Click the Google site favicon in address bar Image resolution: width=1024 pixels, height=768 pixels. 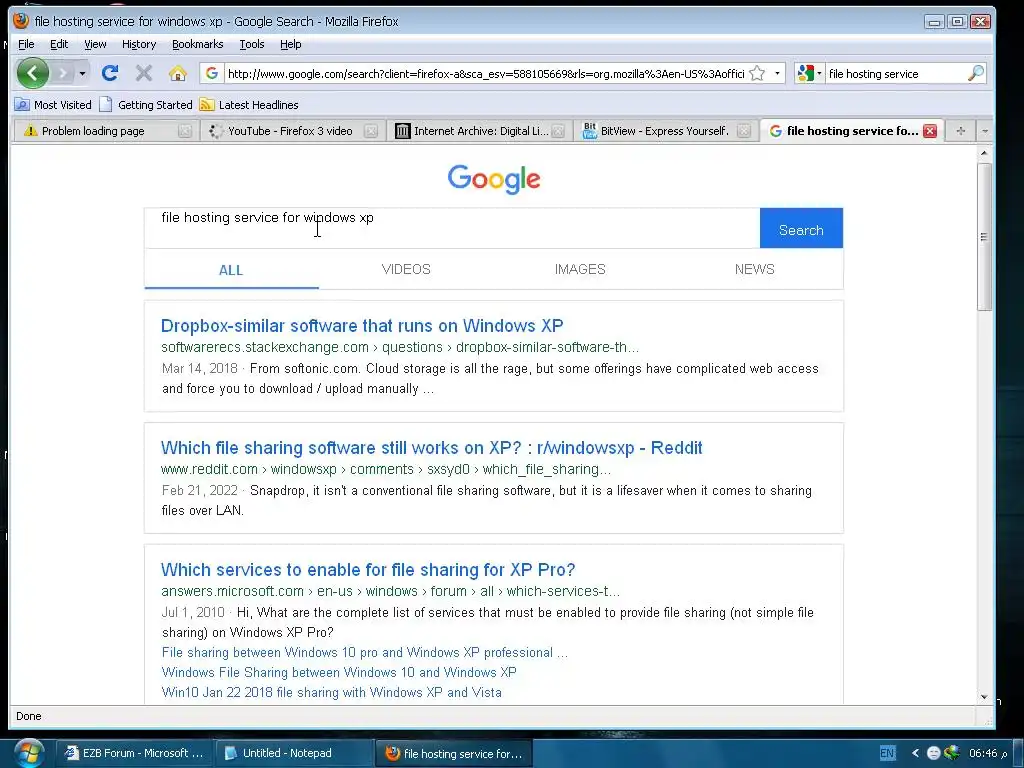click(212, 73)
